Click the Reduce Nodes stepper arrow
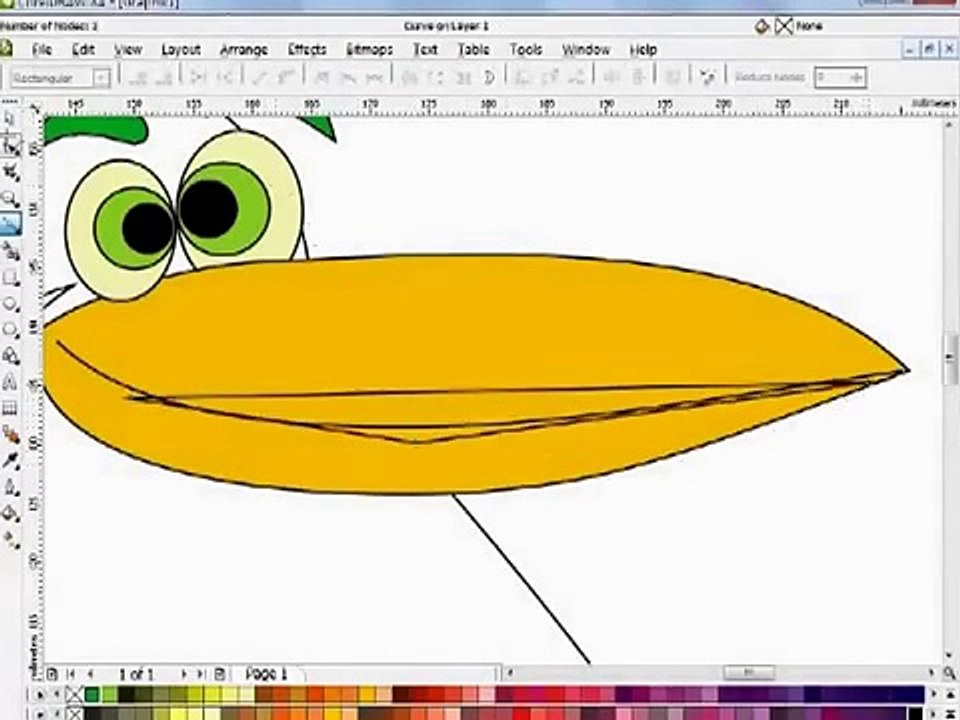This screenshot has width=960, height=720. click(x=856, y=77)
